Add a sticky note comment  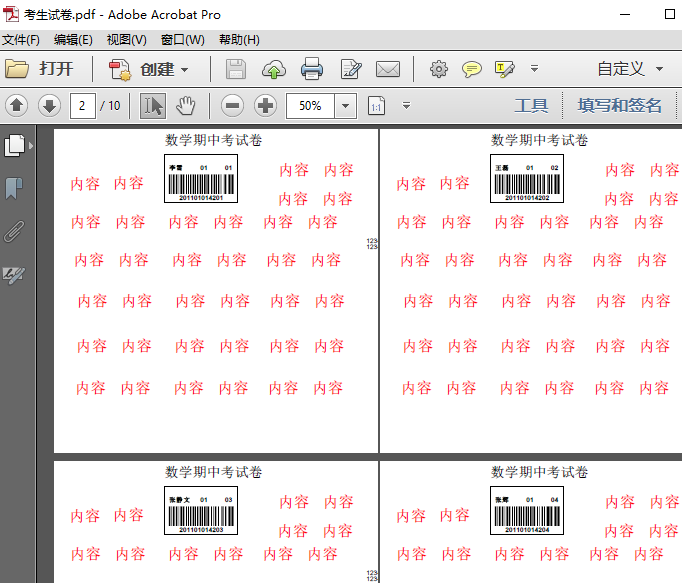(x=471, y=69)
